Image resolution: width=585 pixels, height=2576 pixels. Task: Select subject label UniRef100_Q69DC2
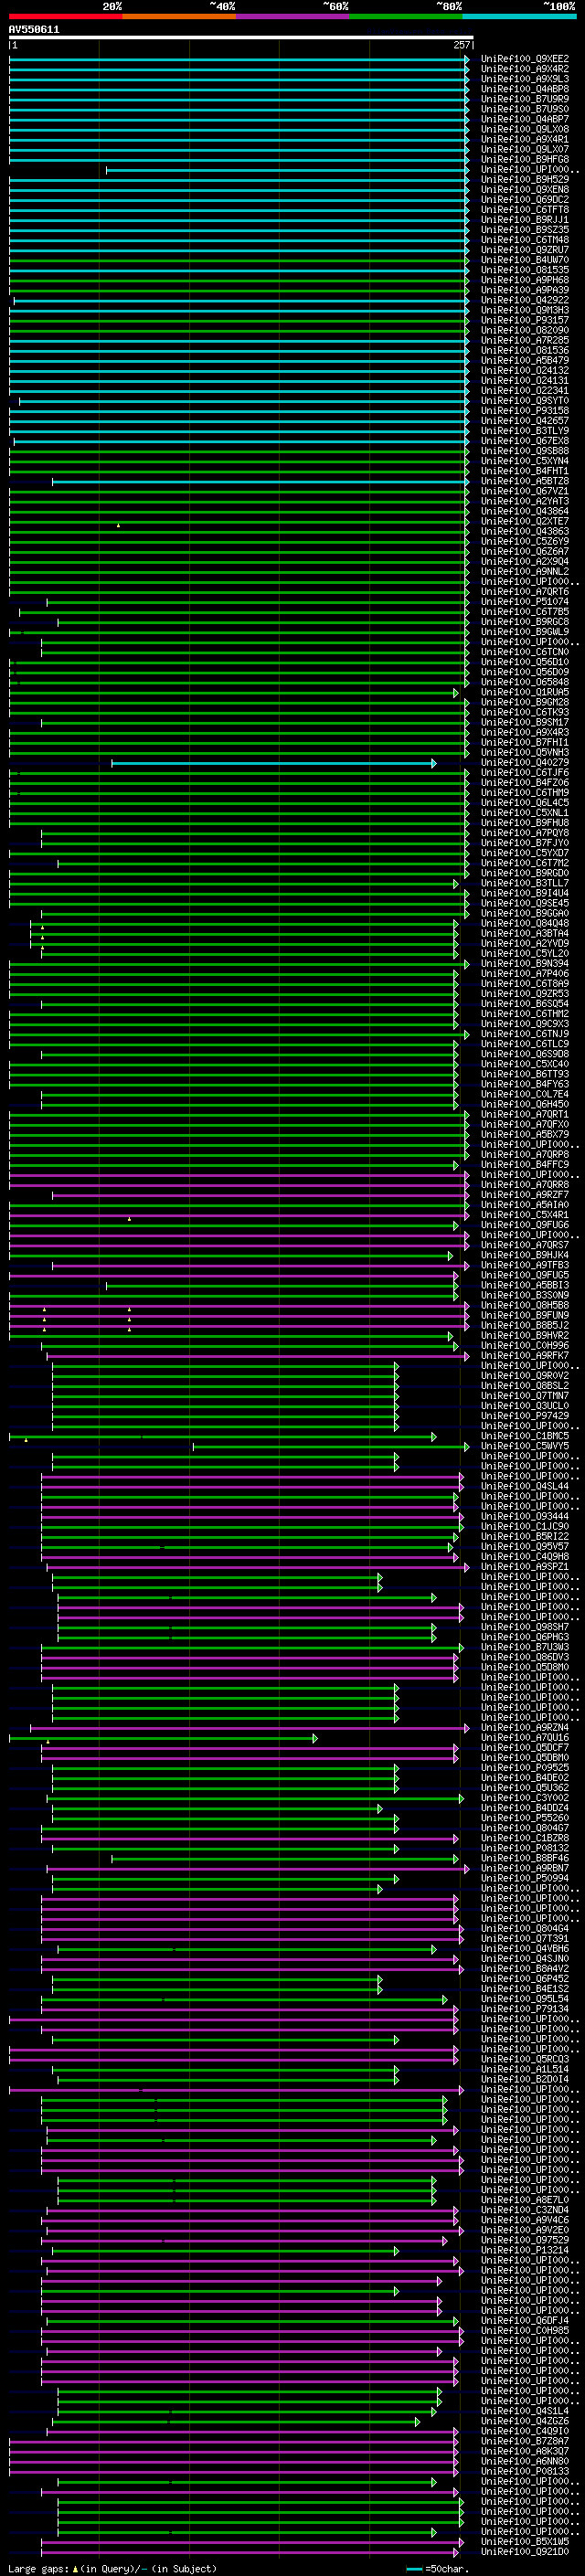click(x=525, y=200)
